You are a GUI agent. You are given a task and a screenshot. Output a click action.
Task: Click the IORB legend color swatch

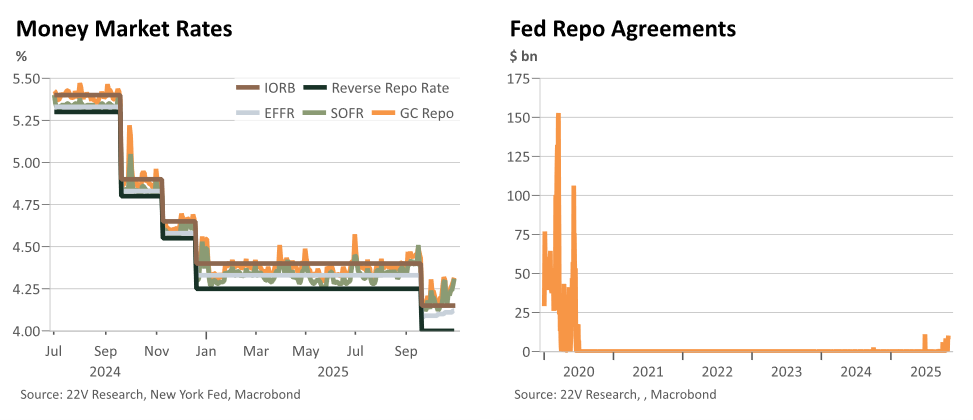[x=249, y=87]
